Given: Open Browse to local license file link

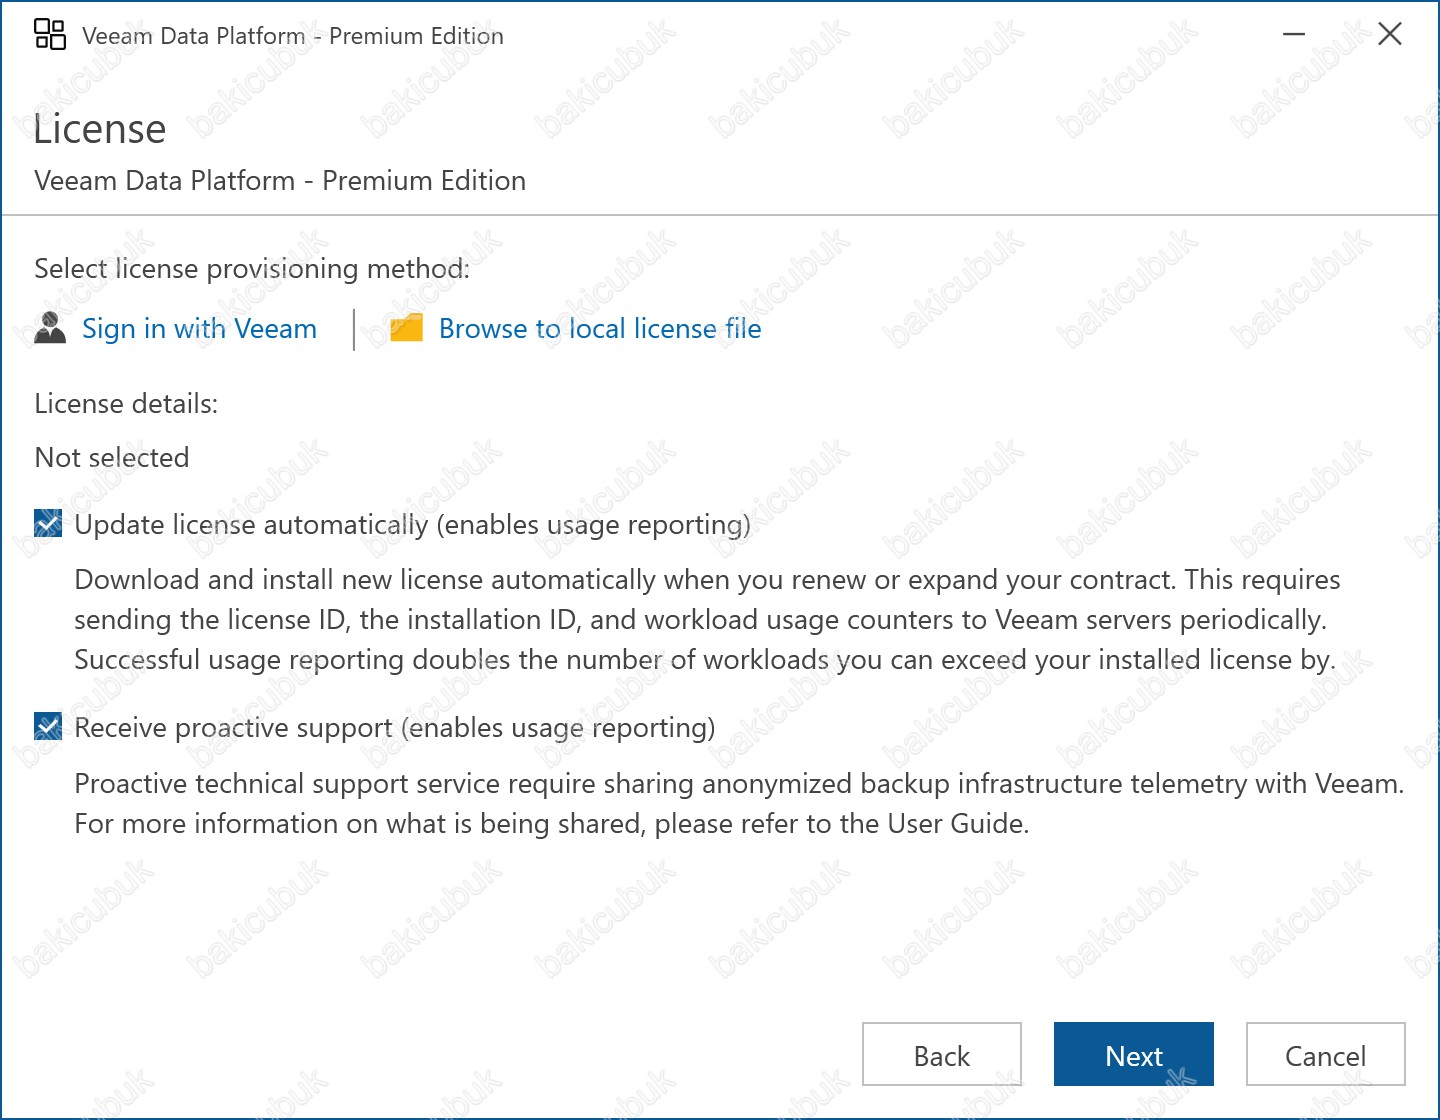Looking at the screenshot, I should pos(600,329).
